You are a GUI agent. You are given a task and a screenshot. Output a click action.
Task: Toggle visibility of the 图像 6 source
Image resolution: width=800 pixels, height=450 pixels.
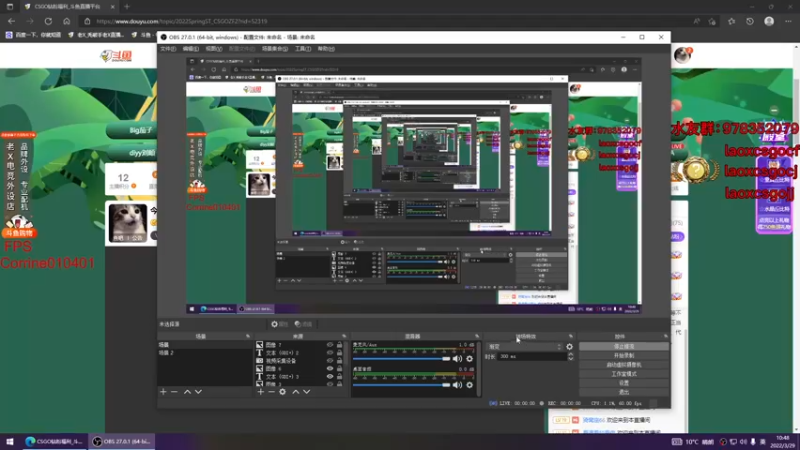coord(330,368)
